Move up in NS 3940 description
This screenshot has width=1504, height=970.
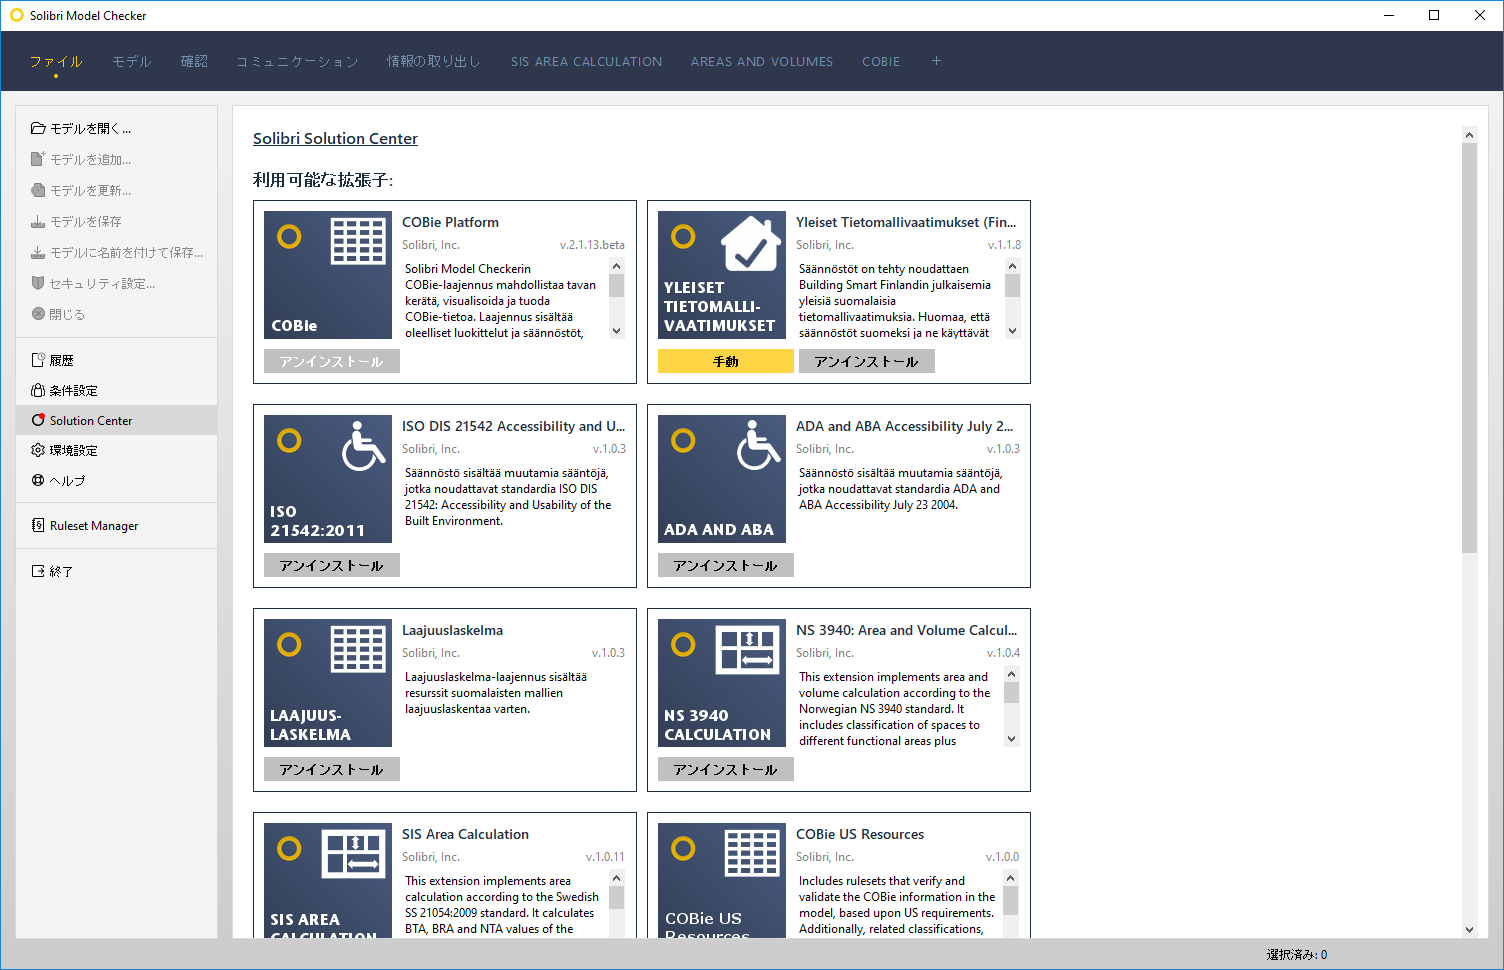[1011, 674]
